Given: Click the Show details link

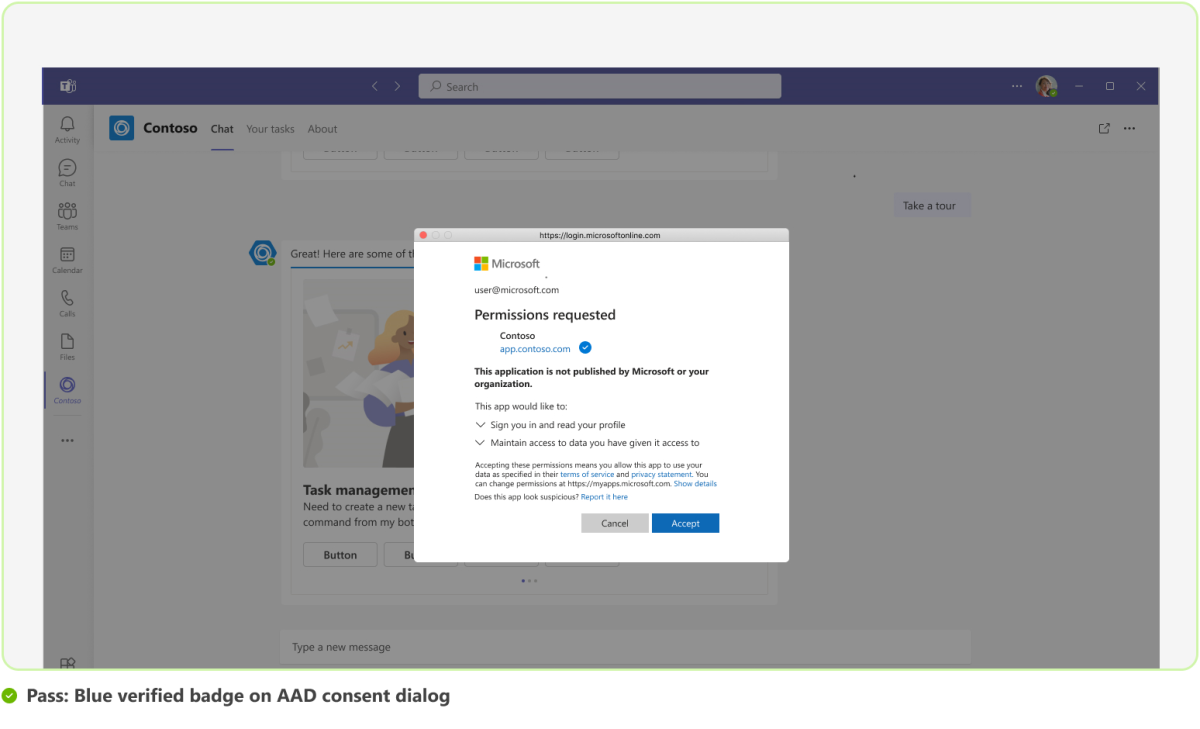Looking at the screenshot, I should pyautogui.click(x=695, y=484).
